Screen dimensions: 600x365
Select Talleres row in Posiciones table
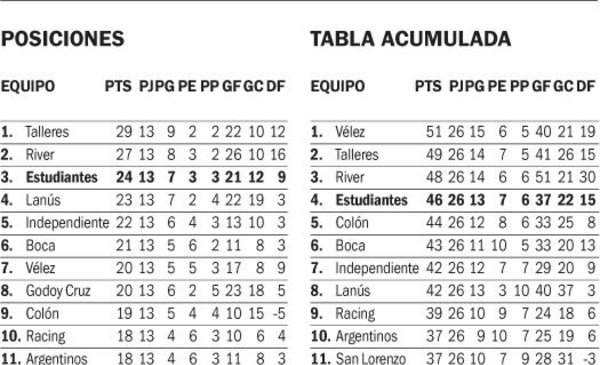pyautogui.click(x=144, y=132)
